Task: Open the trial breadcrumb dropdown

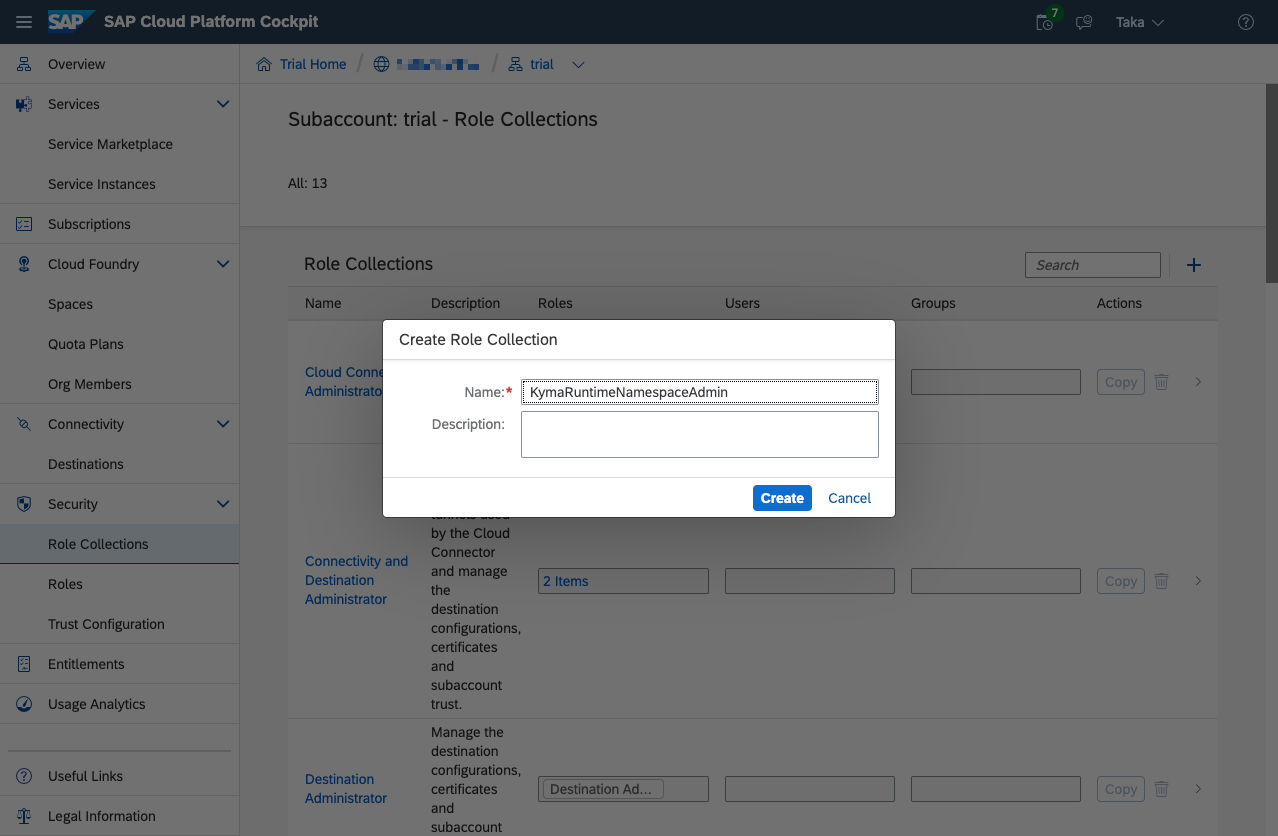Action: pos(578,65)
